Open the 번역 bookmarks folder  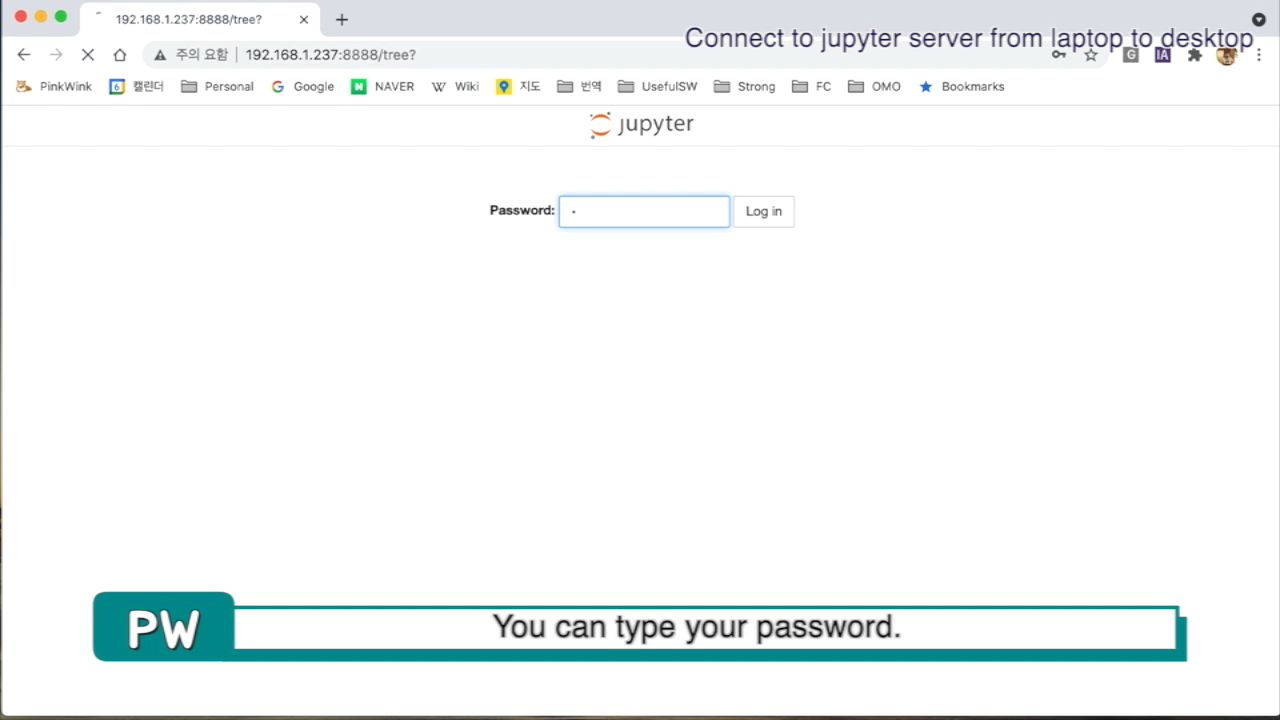point(579,87)
